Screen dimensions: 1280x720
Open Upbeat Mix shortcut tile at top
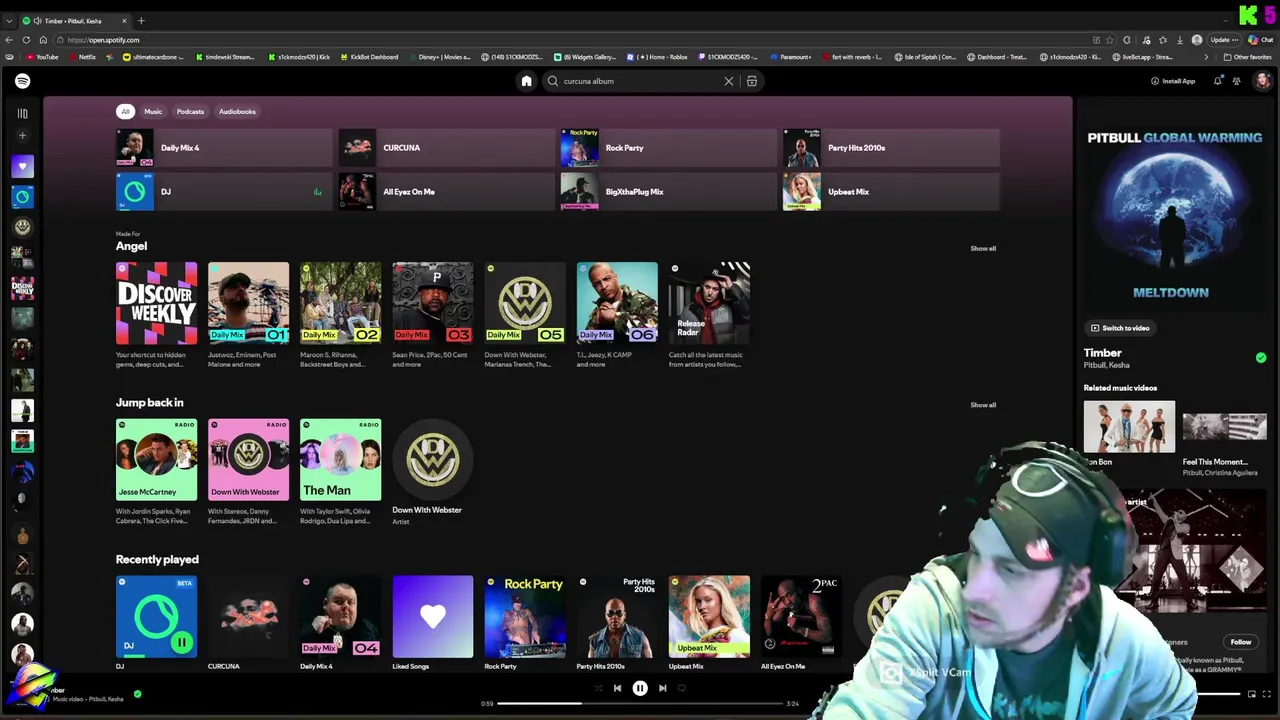891,192
